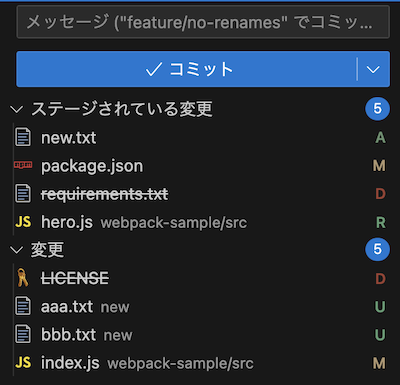Open renamed file hero.js
400x385 pixels.
(67, 223)
